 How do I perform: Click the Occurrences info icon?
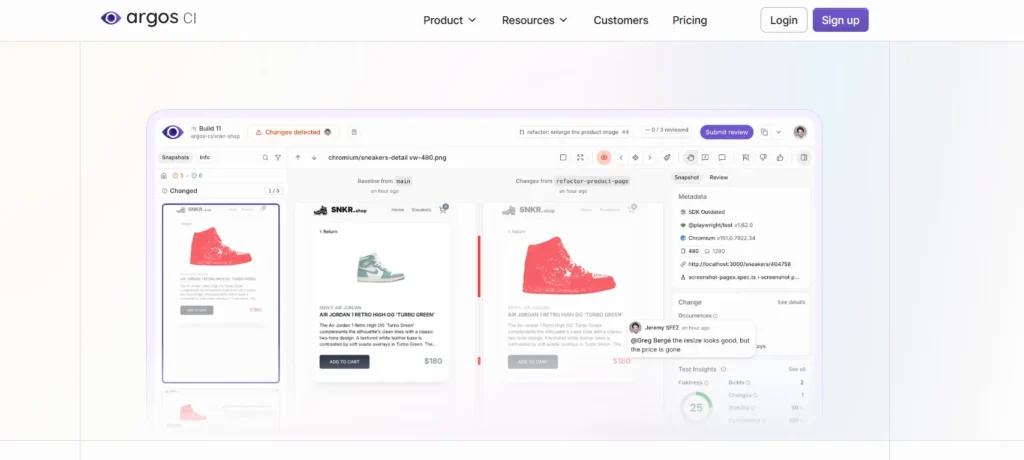coord(715,316)
